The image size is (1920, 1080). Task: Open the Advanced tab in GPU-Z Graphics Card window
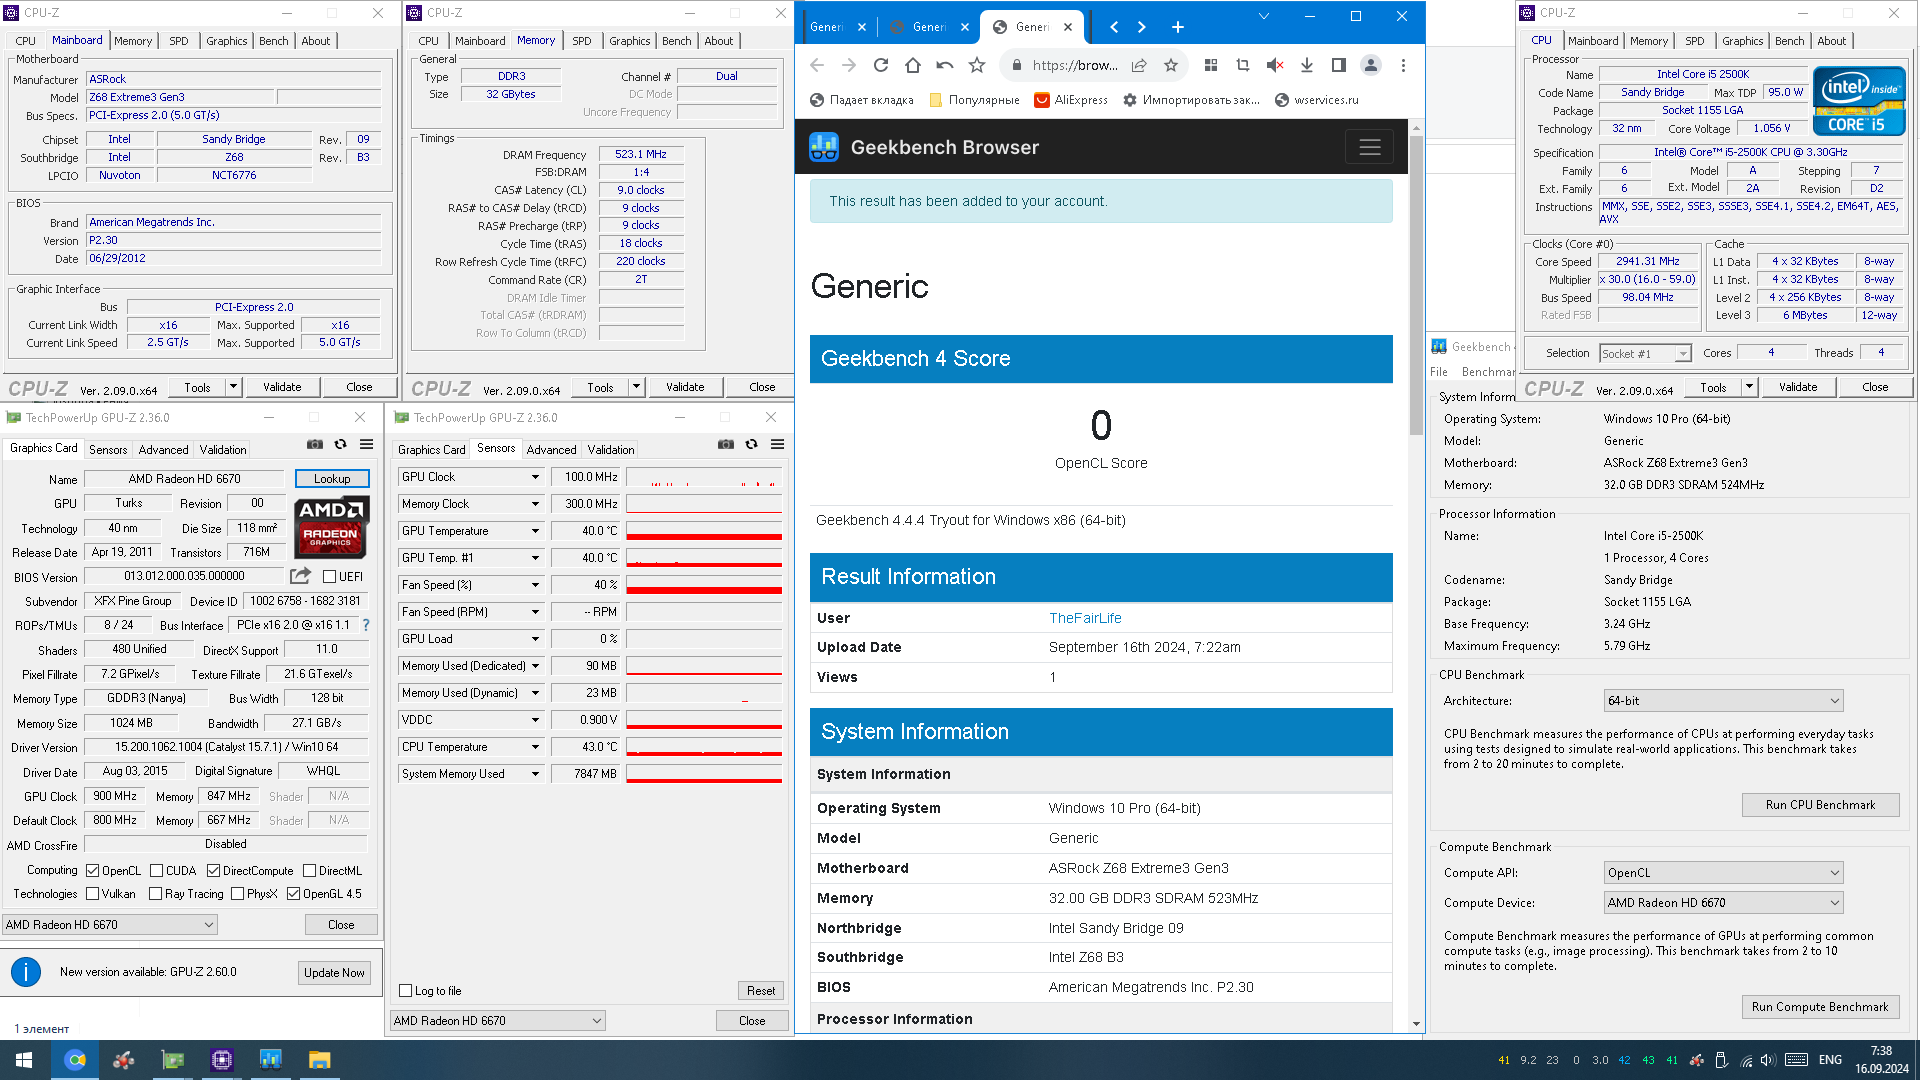click(x=163, y=450)
